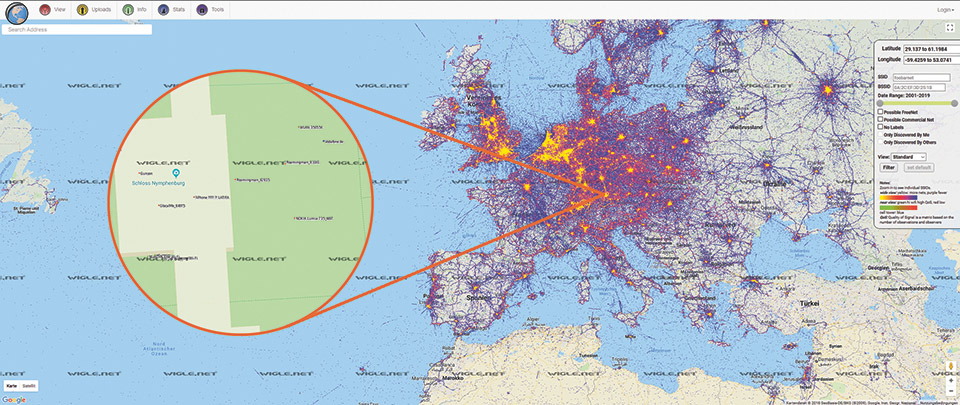
Task: Click the blue Stats menu icon
Action: (x=163, y=10)
